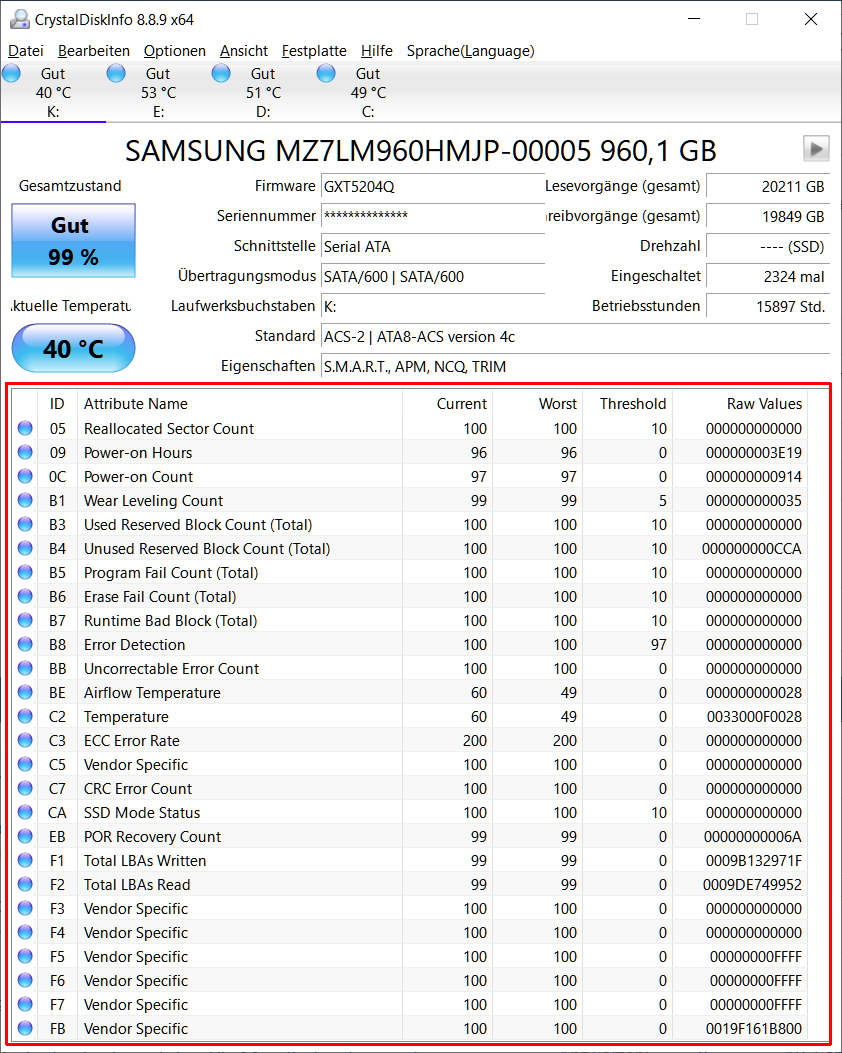Click status icon for Unused Reserved Block Count
The width and height of the screenshot is (842, 1053).
tap(25, 548)
